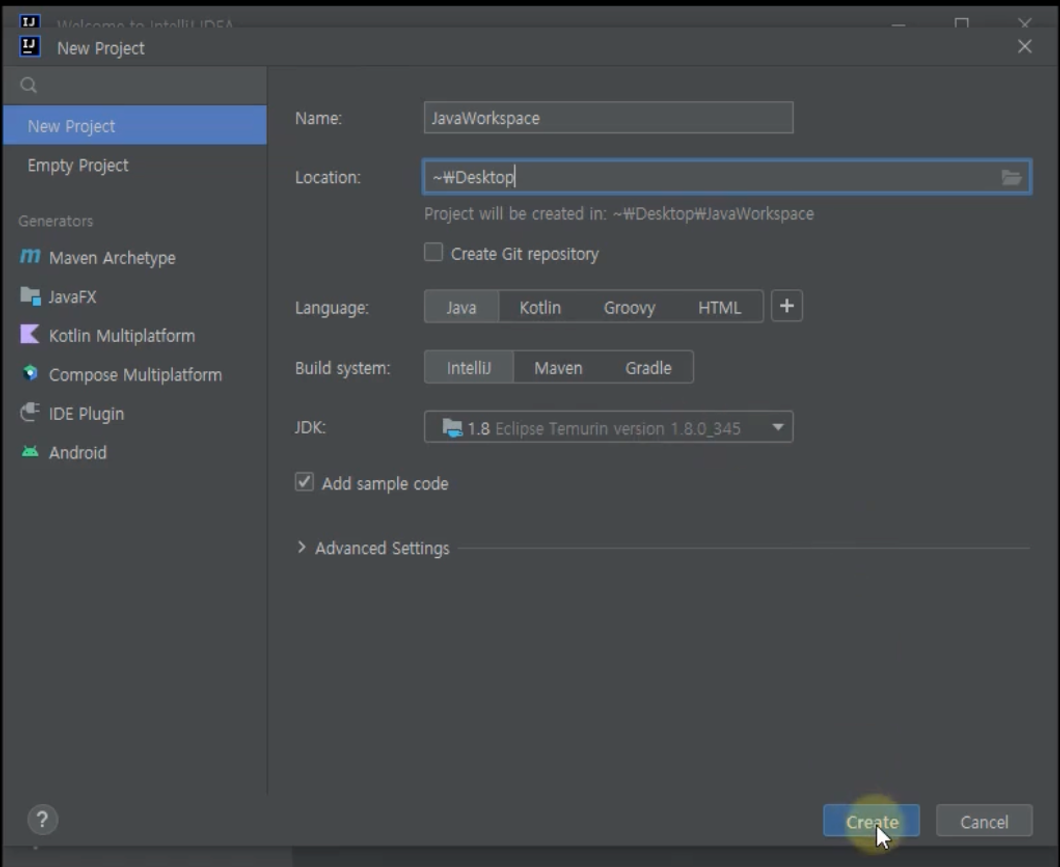Click the IDE Plugin plug icon

(x=30, y=412)
